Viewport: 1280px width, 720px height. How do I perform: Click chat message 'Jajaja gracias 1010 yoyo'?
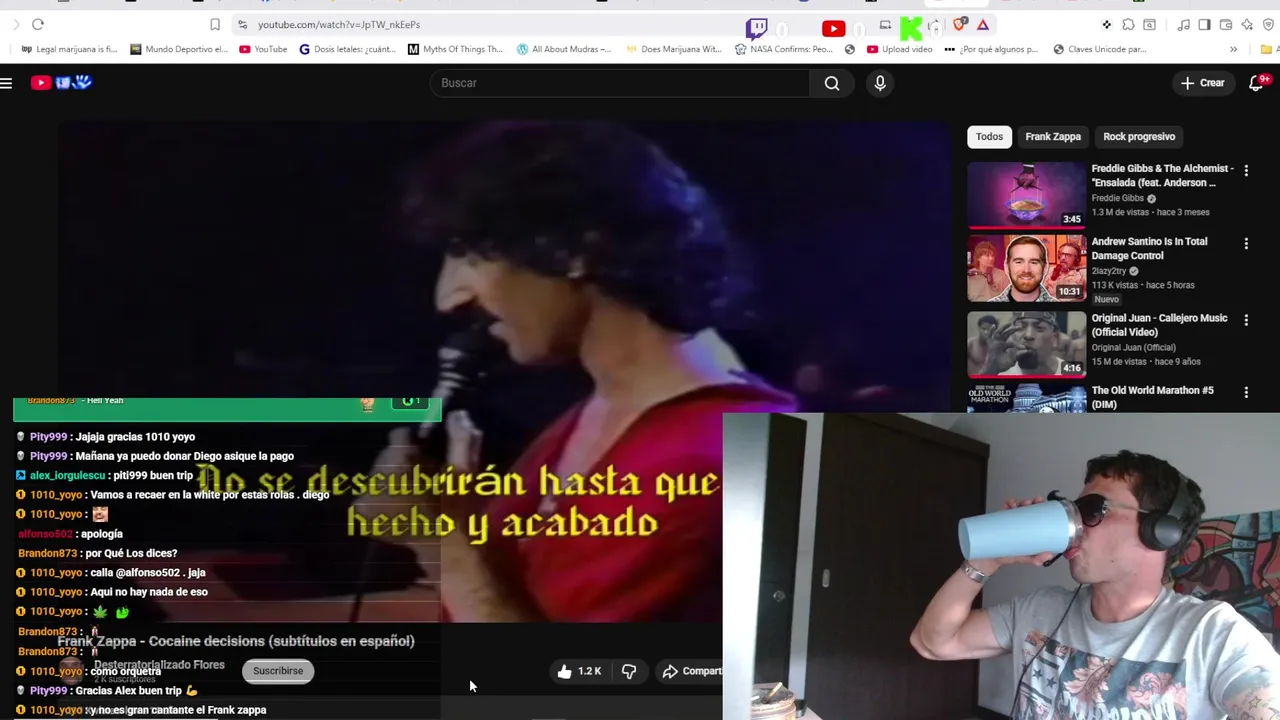pyautogui.click(x=135, y=437)
